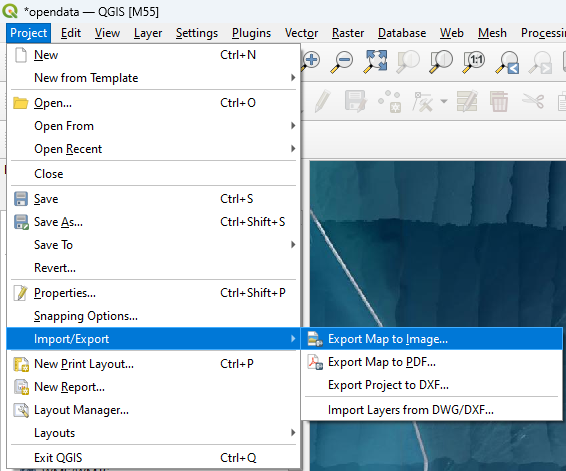
Task: Click the Save floppy disk icon
Action: [x=21, y=199]
